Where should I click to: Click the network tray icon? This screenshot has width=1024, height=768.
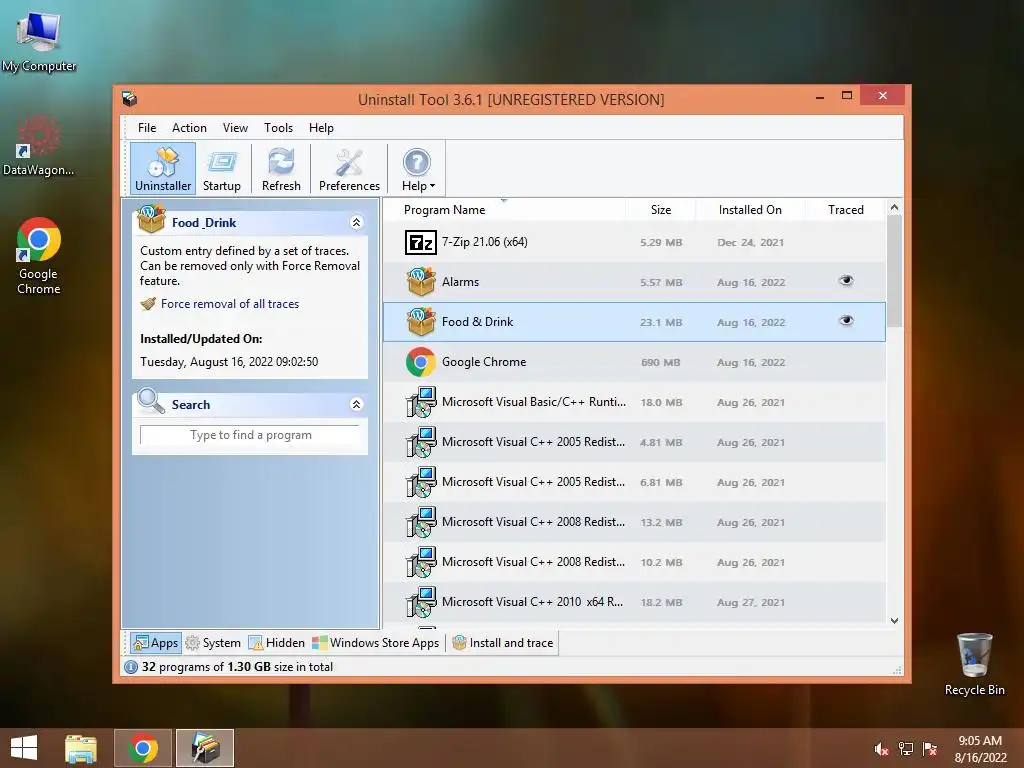tap(906, 749)
